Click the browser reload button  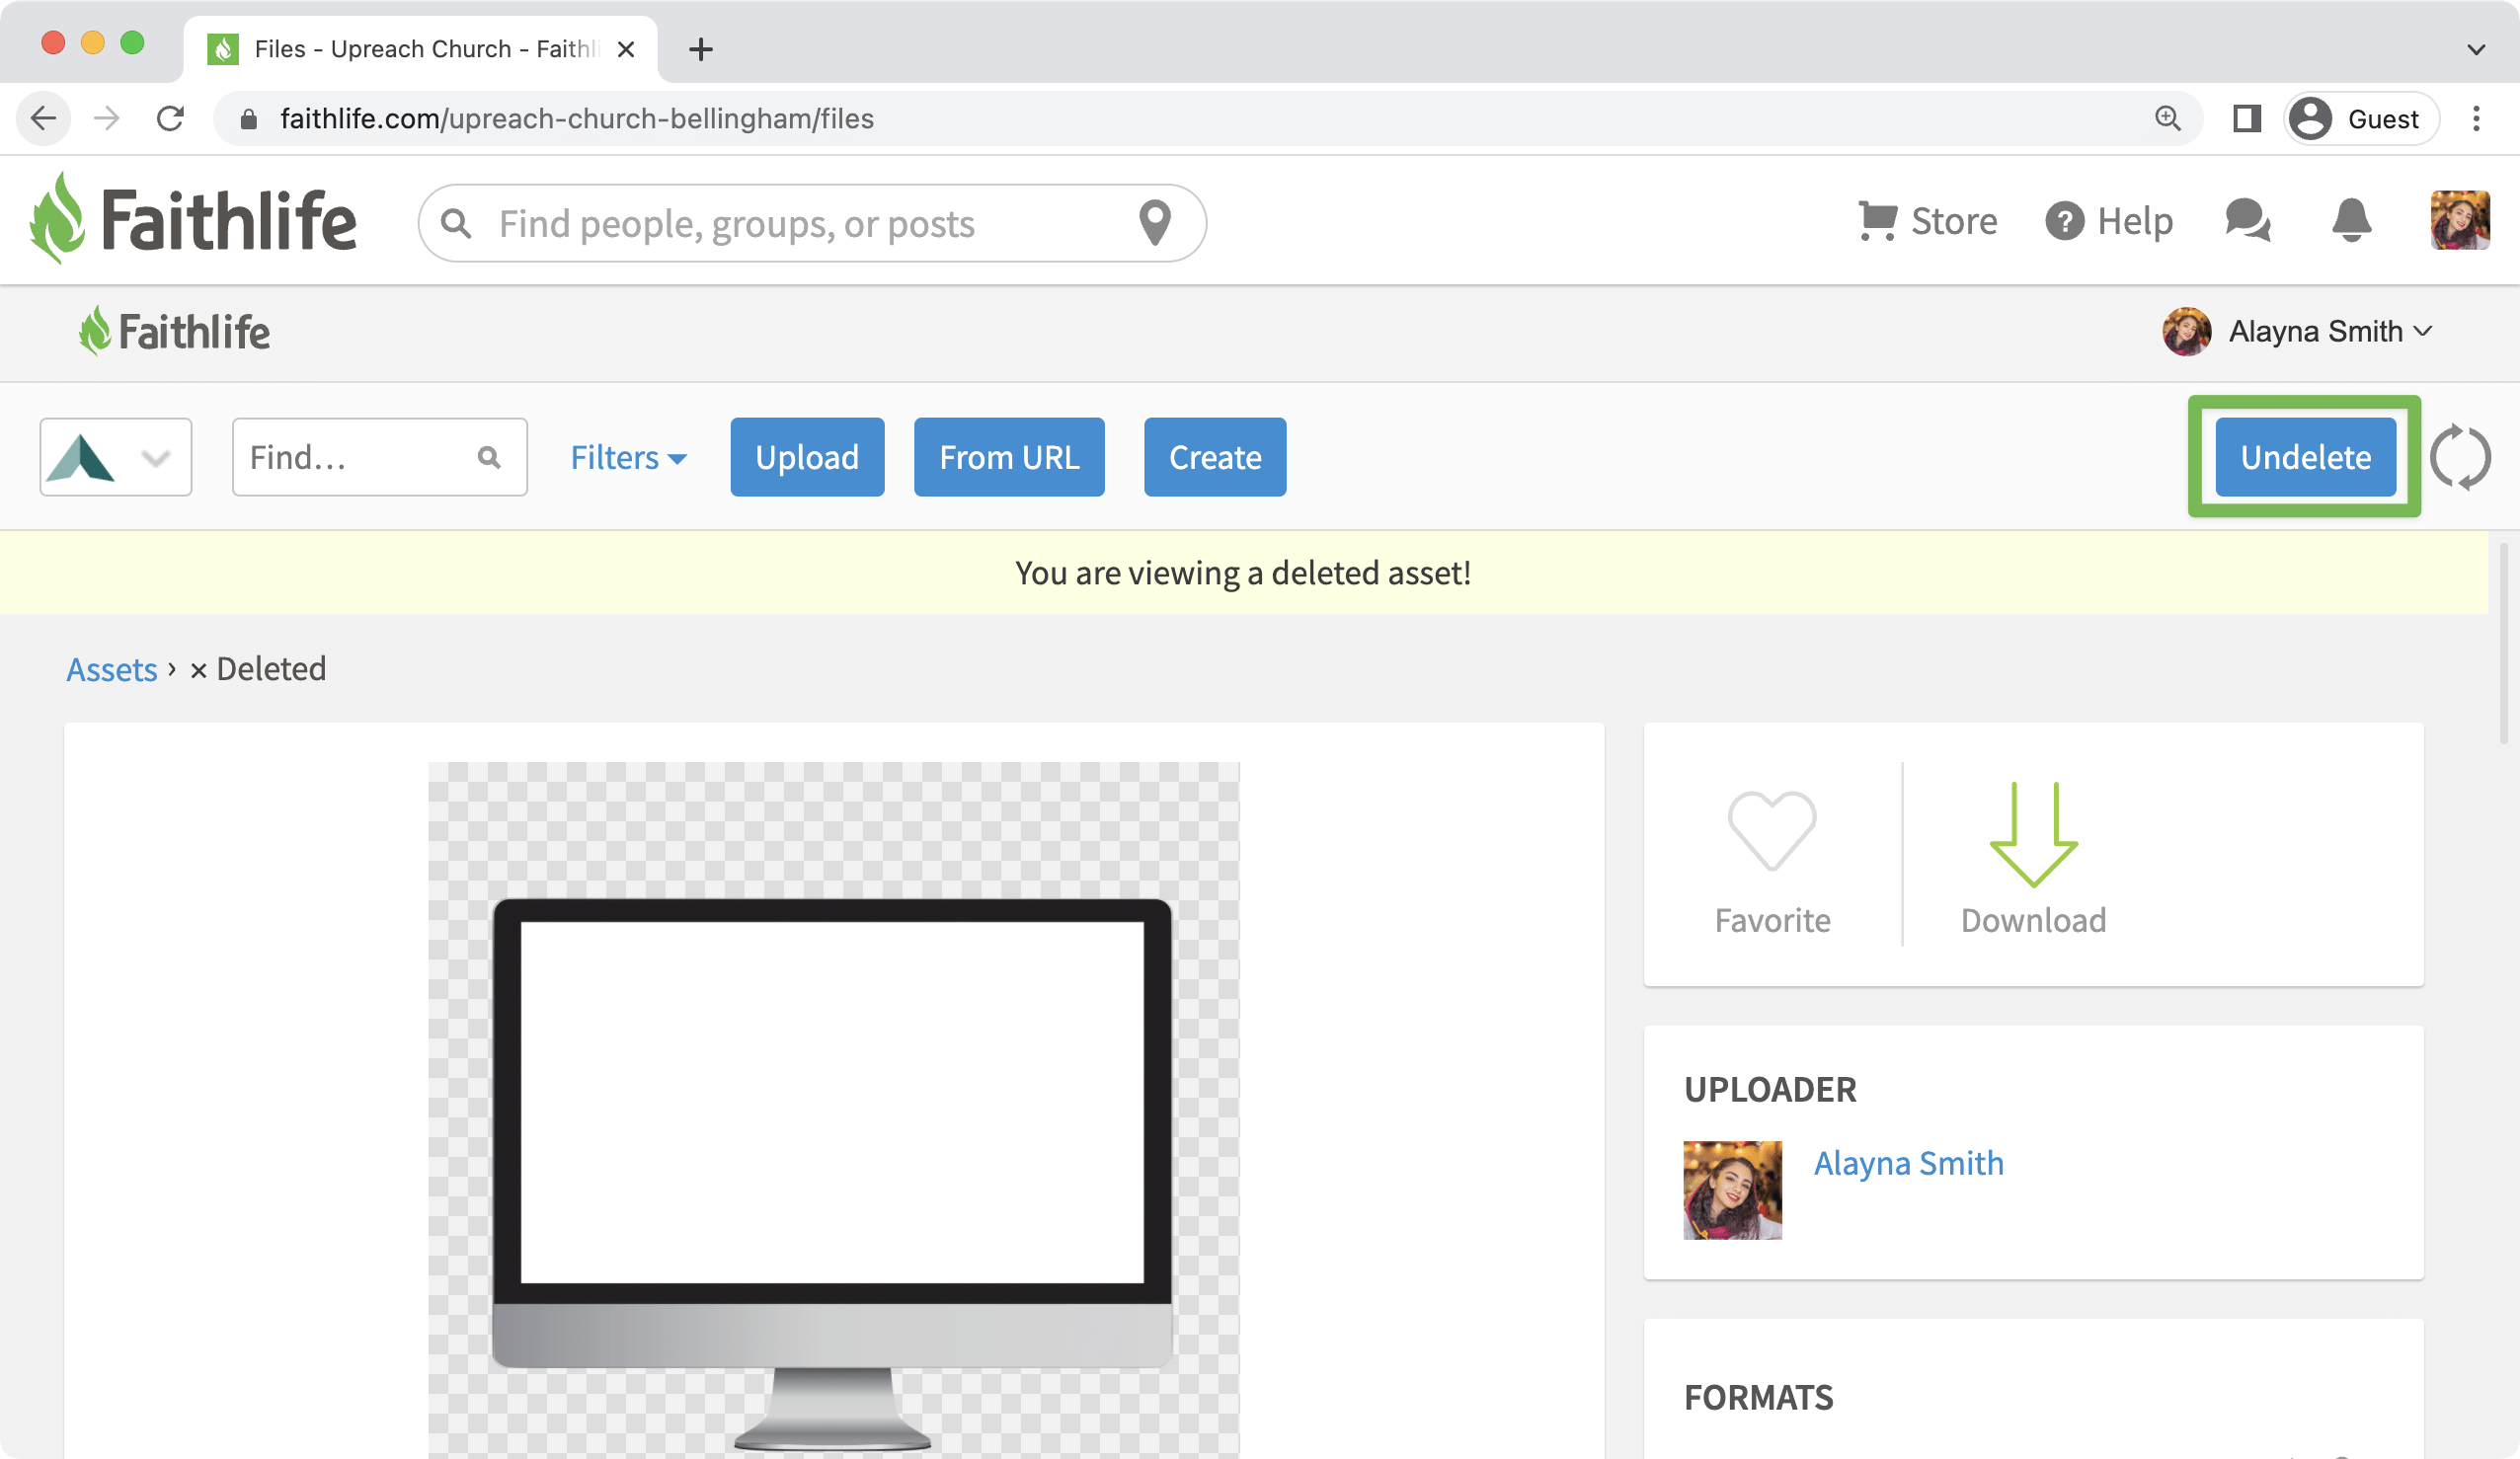(170, 119)
